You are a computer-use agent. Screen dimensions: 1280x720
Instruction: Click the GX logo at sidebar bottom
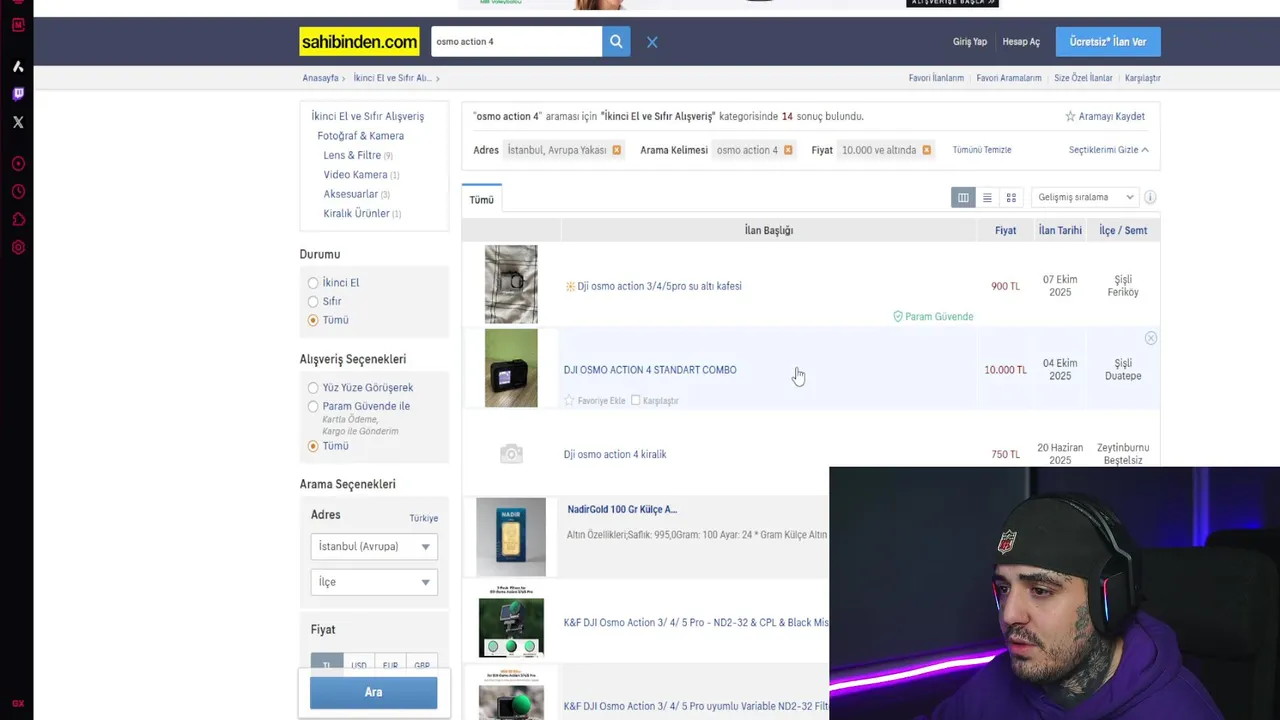[18, 704]
